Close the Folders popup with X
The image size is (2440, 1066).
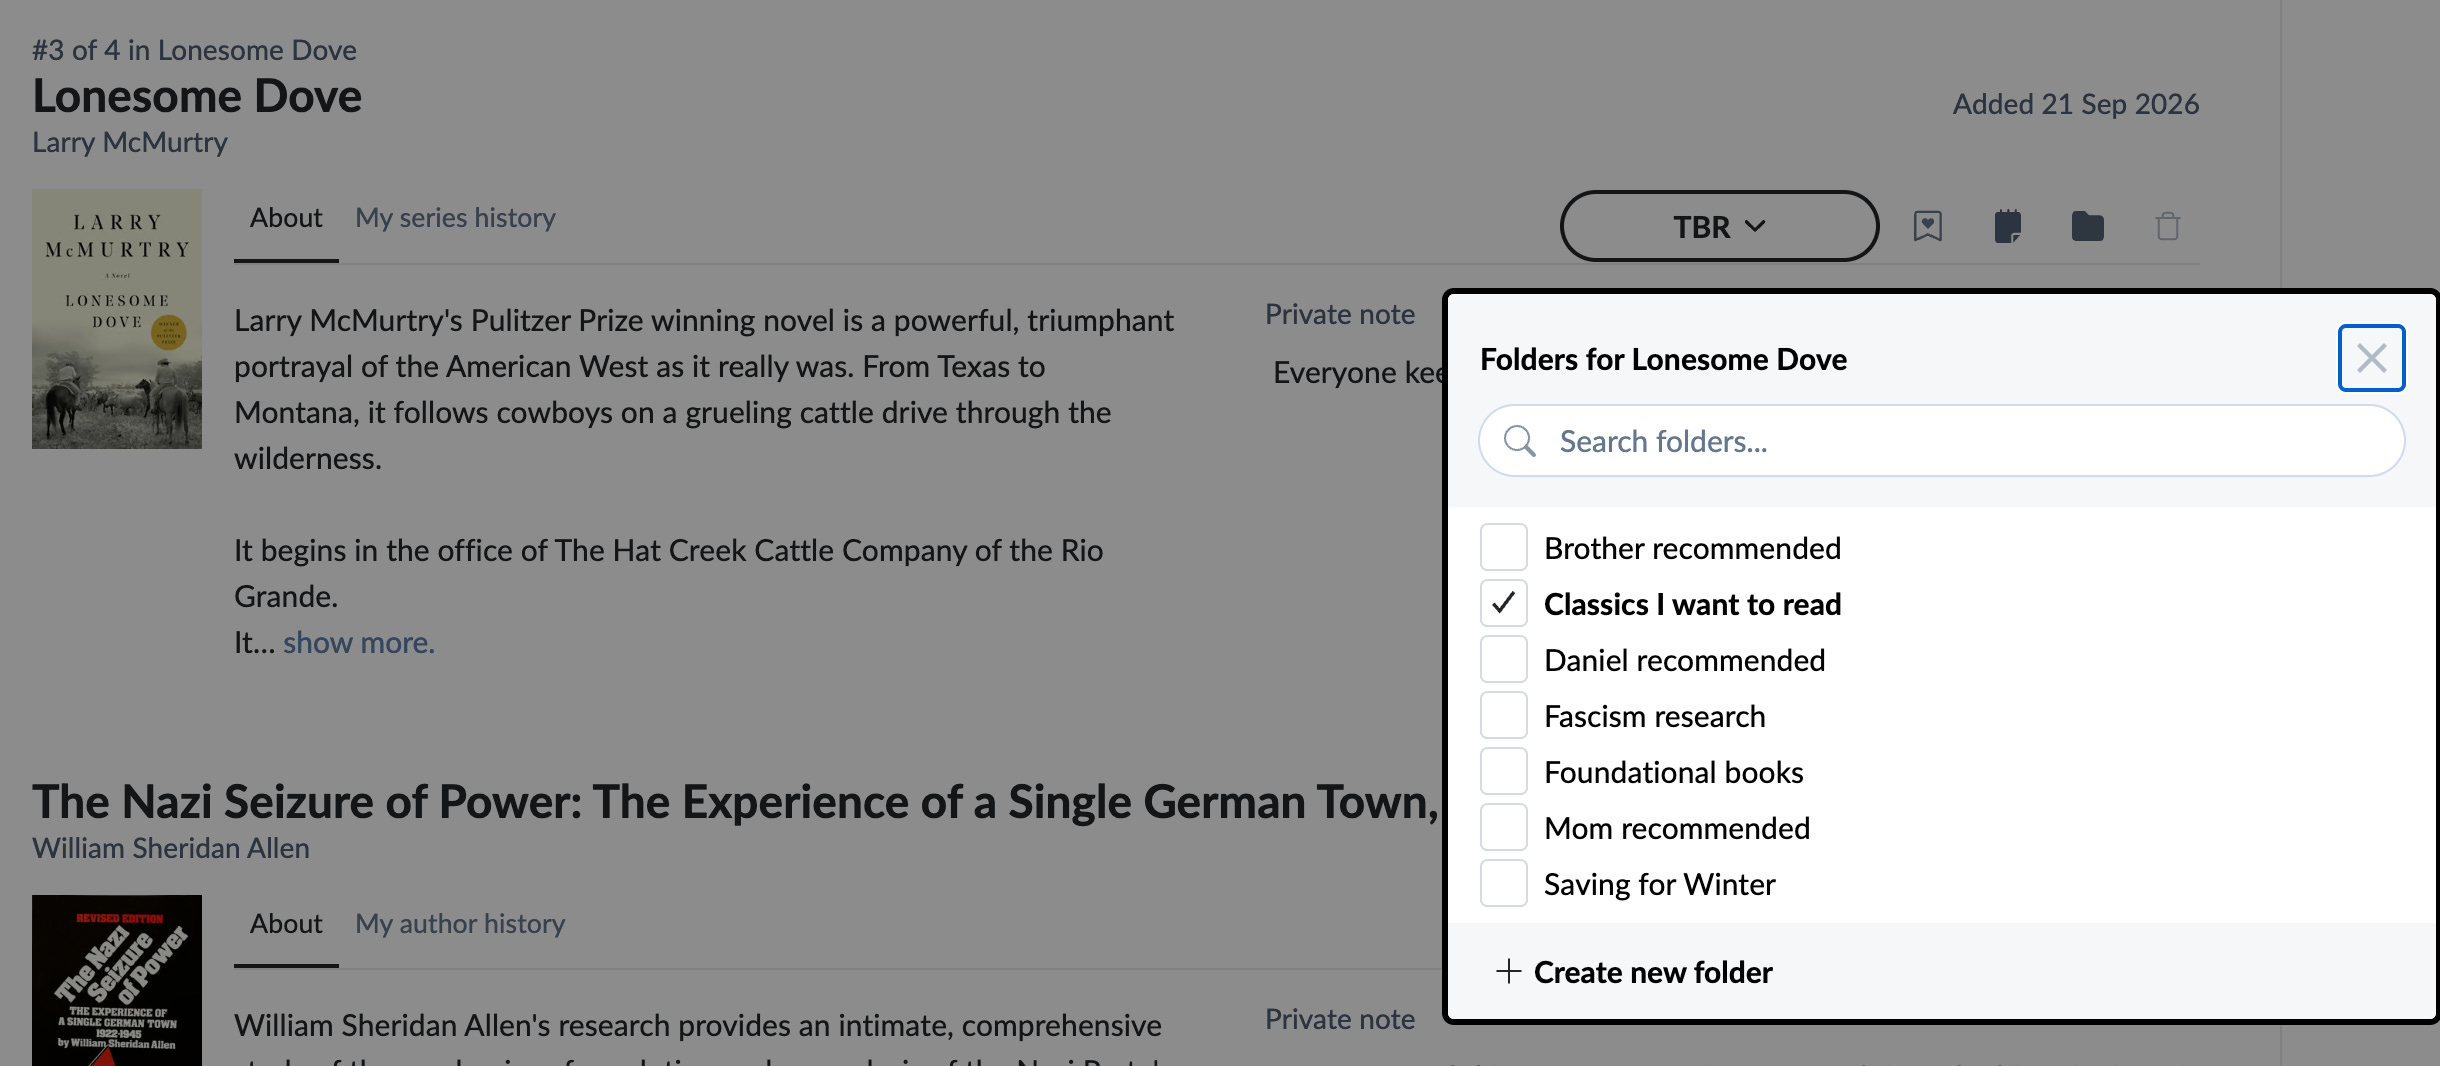pyautogui.click(x=2371, y=358)
